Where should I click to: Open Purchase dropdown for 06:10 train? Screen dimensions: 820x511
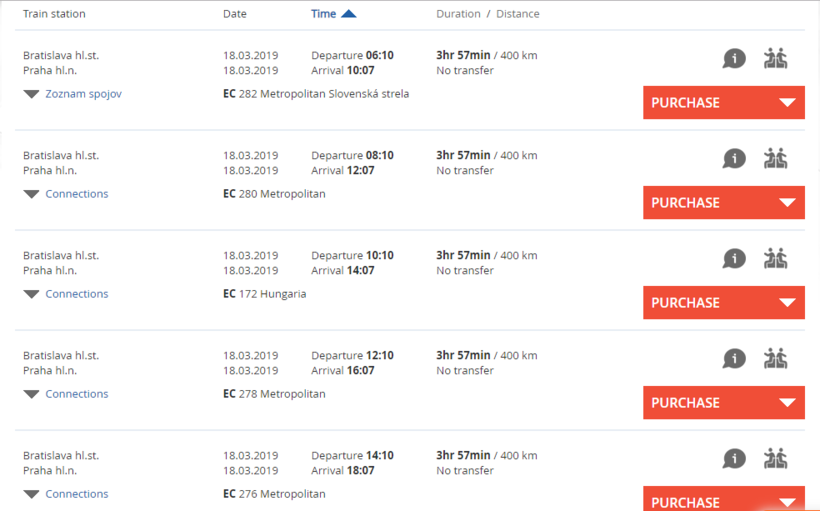[787, 103]
